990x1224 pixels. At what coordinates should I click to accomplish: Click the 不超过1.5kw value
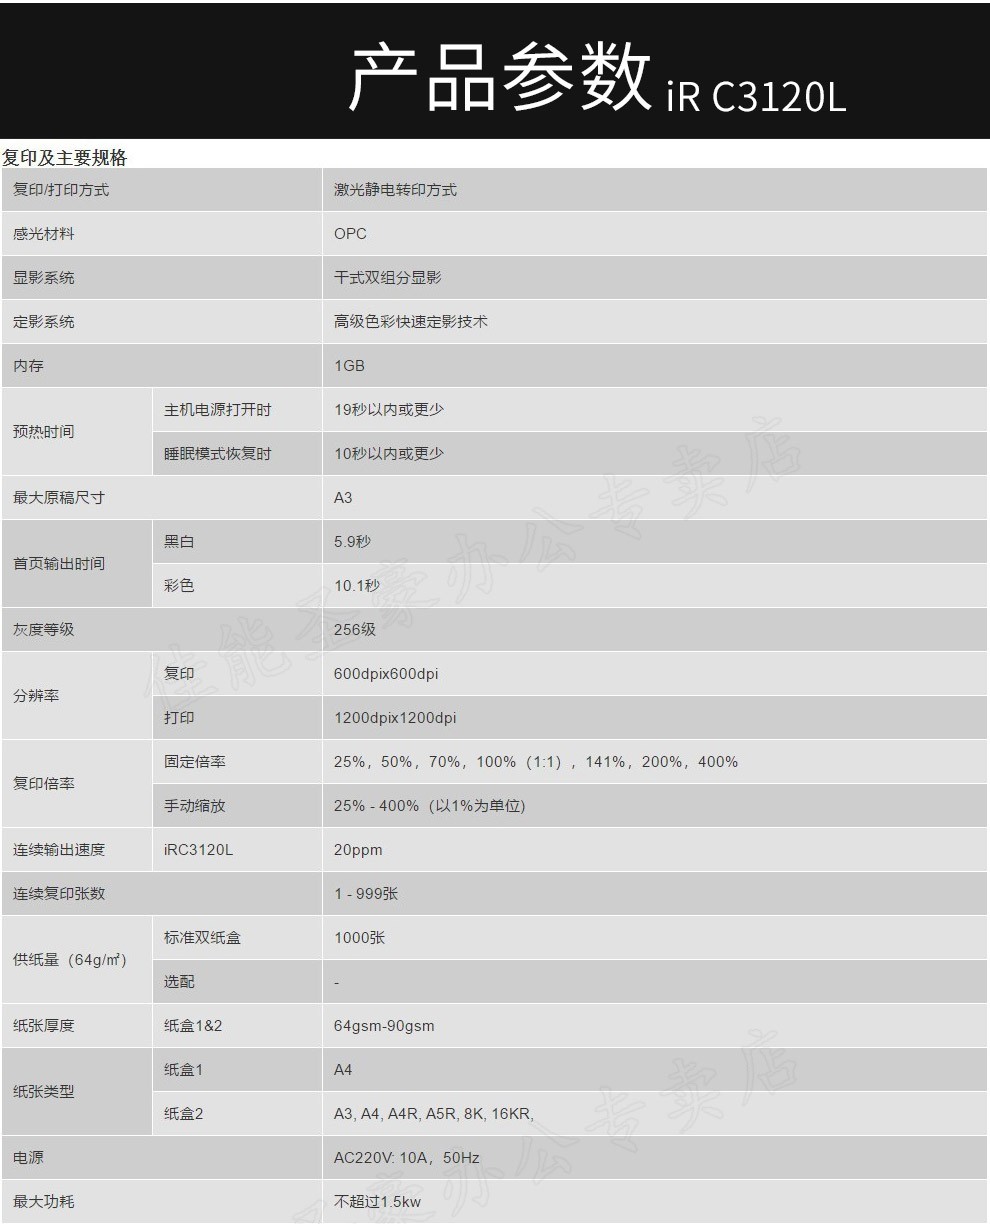(x=377, y=1201)
